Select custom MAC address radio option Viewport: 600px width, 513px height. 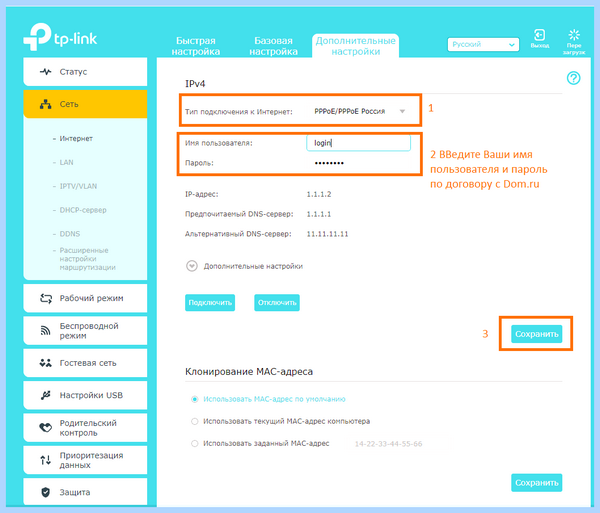coord(195,444)
